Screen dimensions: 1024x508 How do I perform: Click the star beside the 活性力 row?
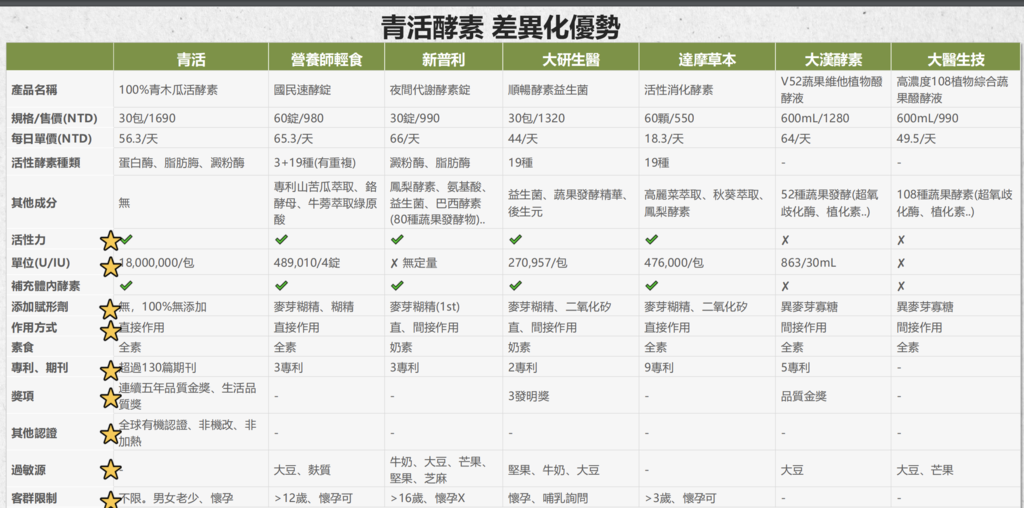point(110,241)
